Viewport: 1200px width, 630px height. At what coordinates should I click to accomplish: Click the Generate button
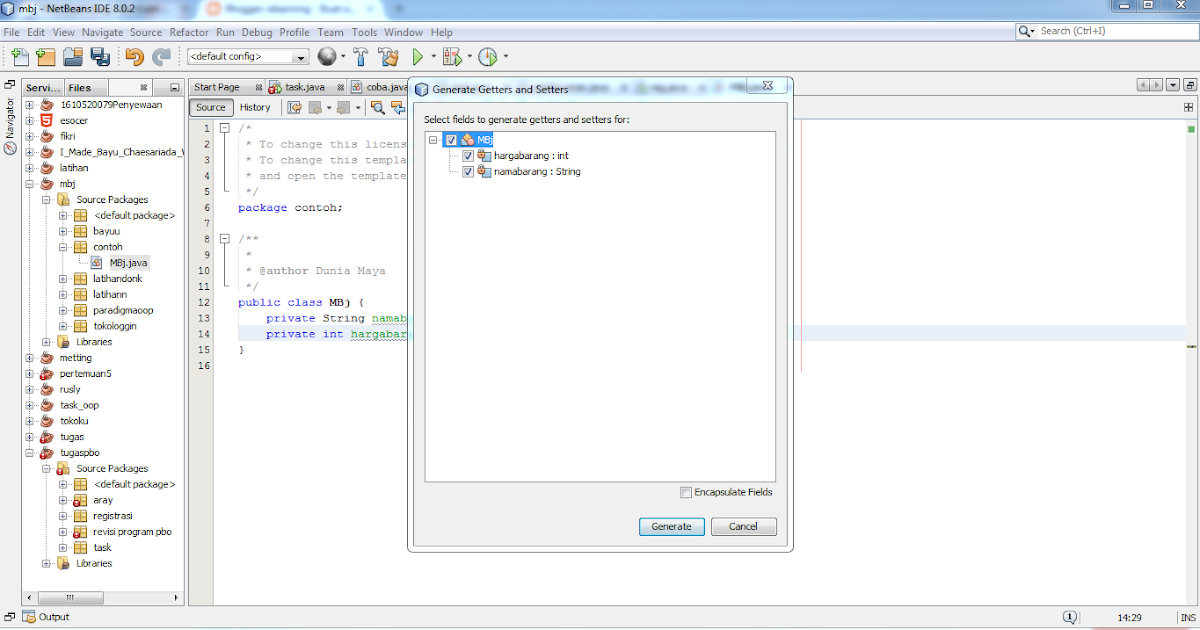pyautogui.click(x=671, y=526)
